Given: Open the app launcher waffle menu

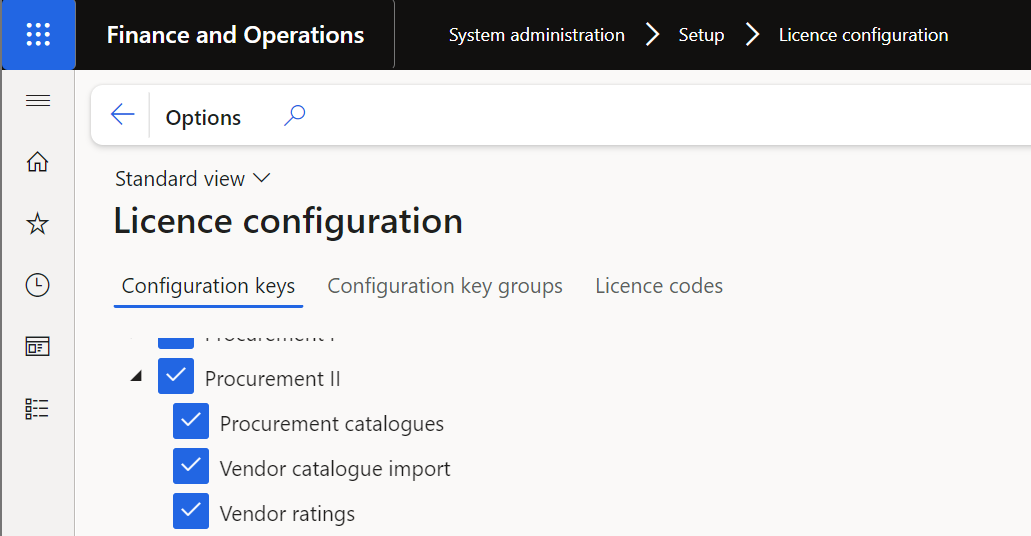Looking at the screenshot, I should (x=38, y=34).
